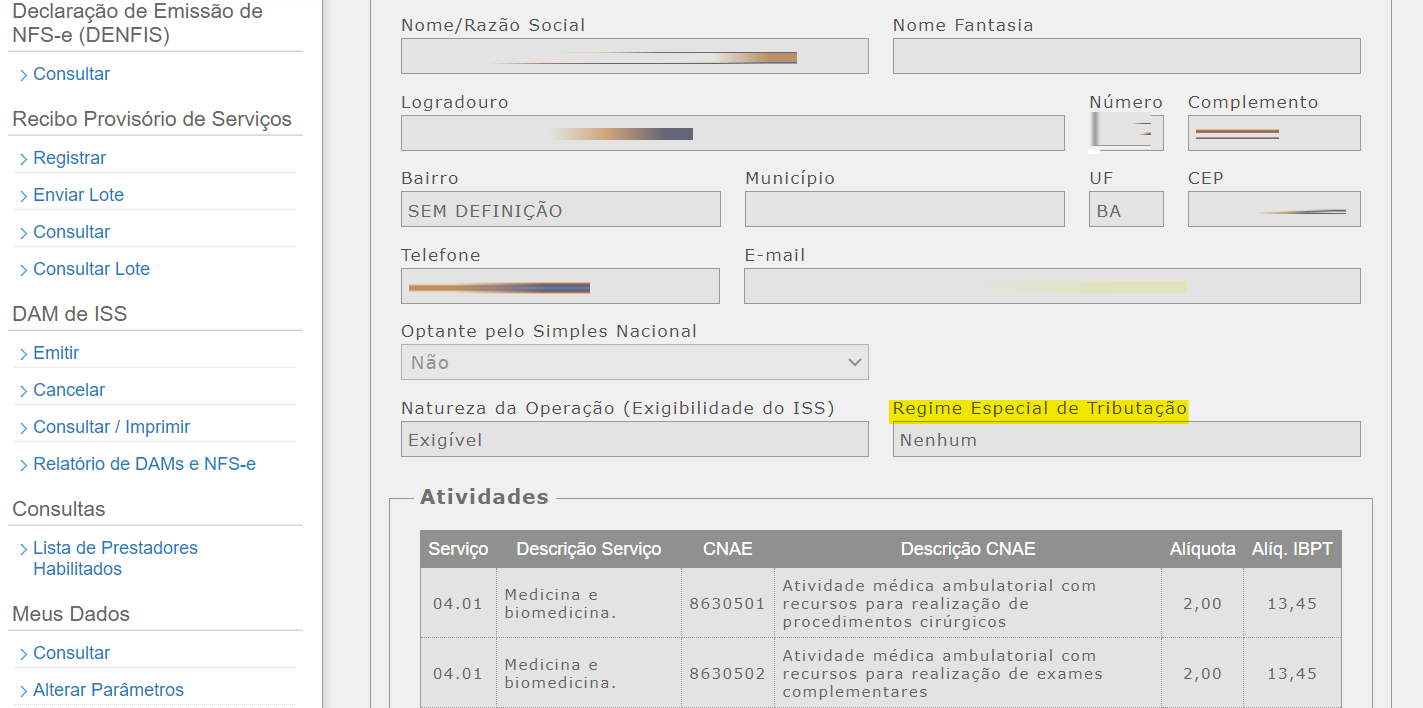Image resolution: width=1423 pixels, height=708 pixels.
Task: Click the Descrição CNAE column header
Action: tap(968, 549)
